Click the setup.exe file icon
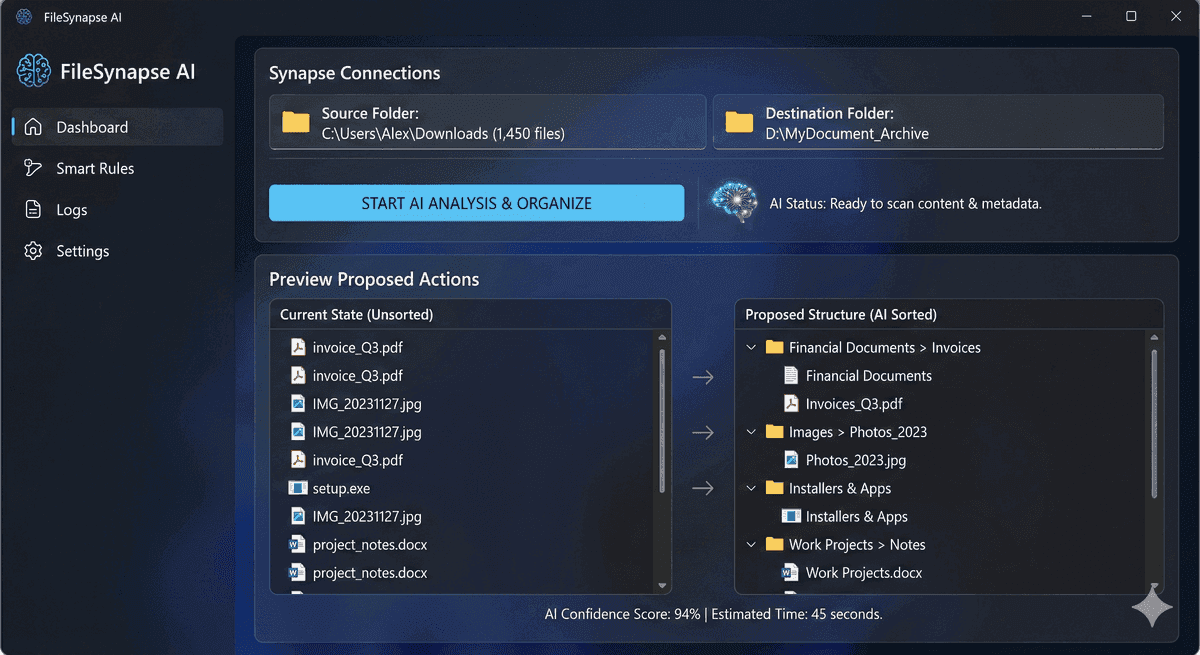The height and width of the screenshot is (655, 1200). (x=297, y=488)
